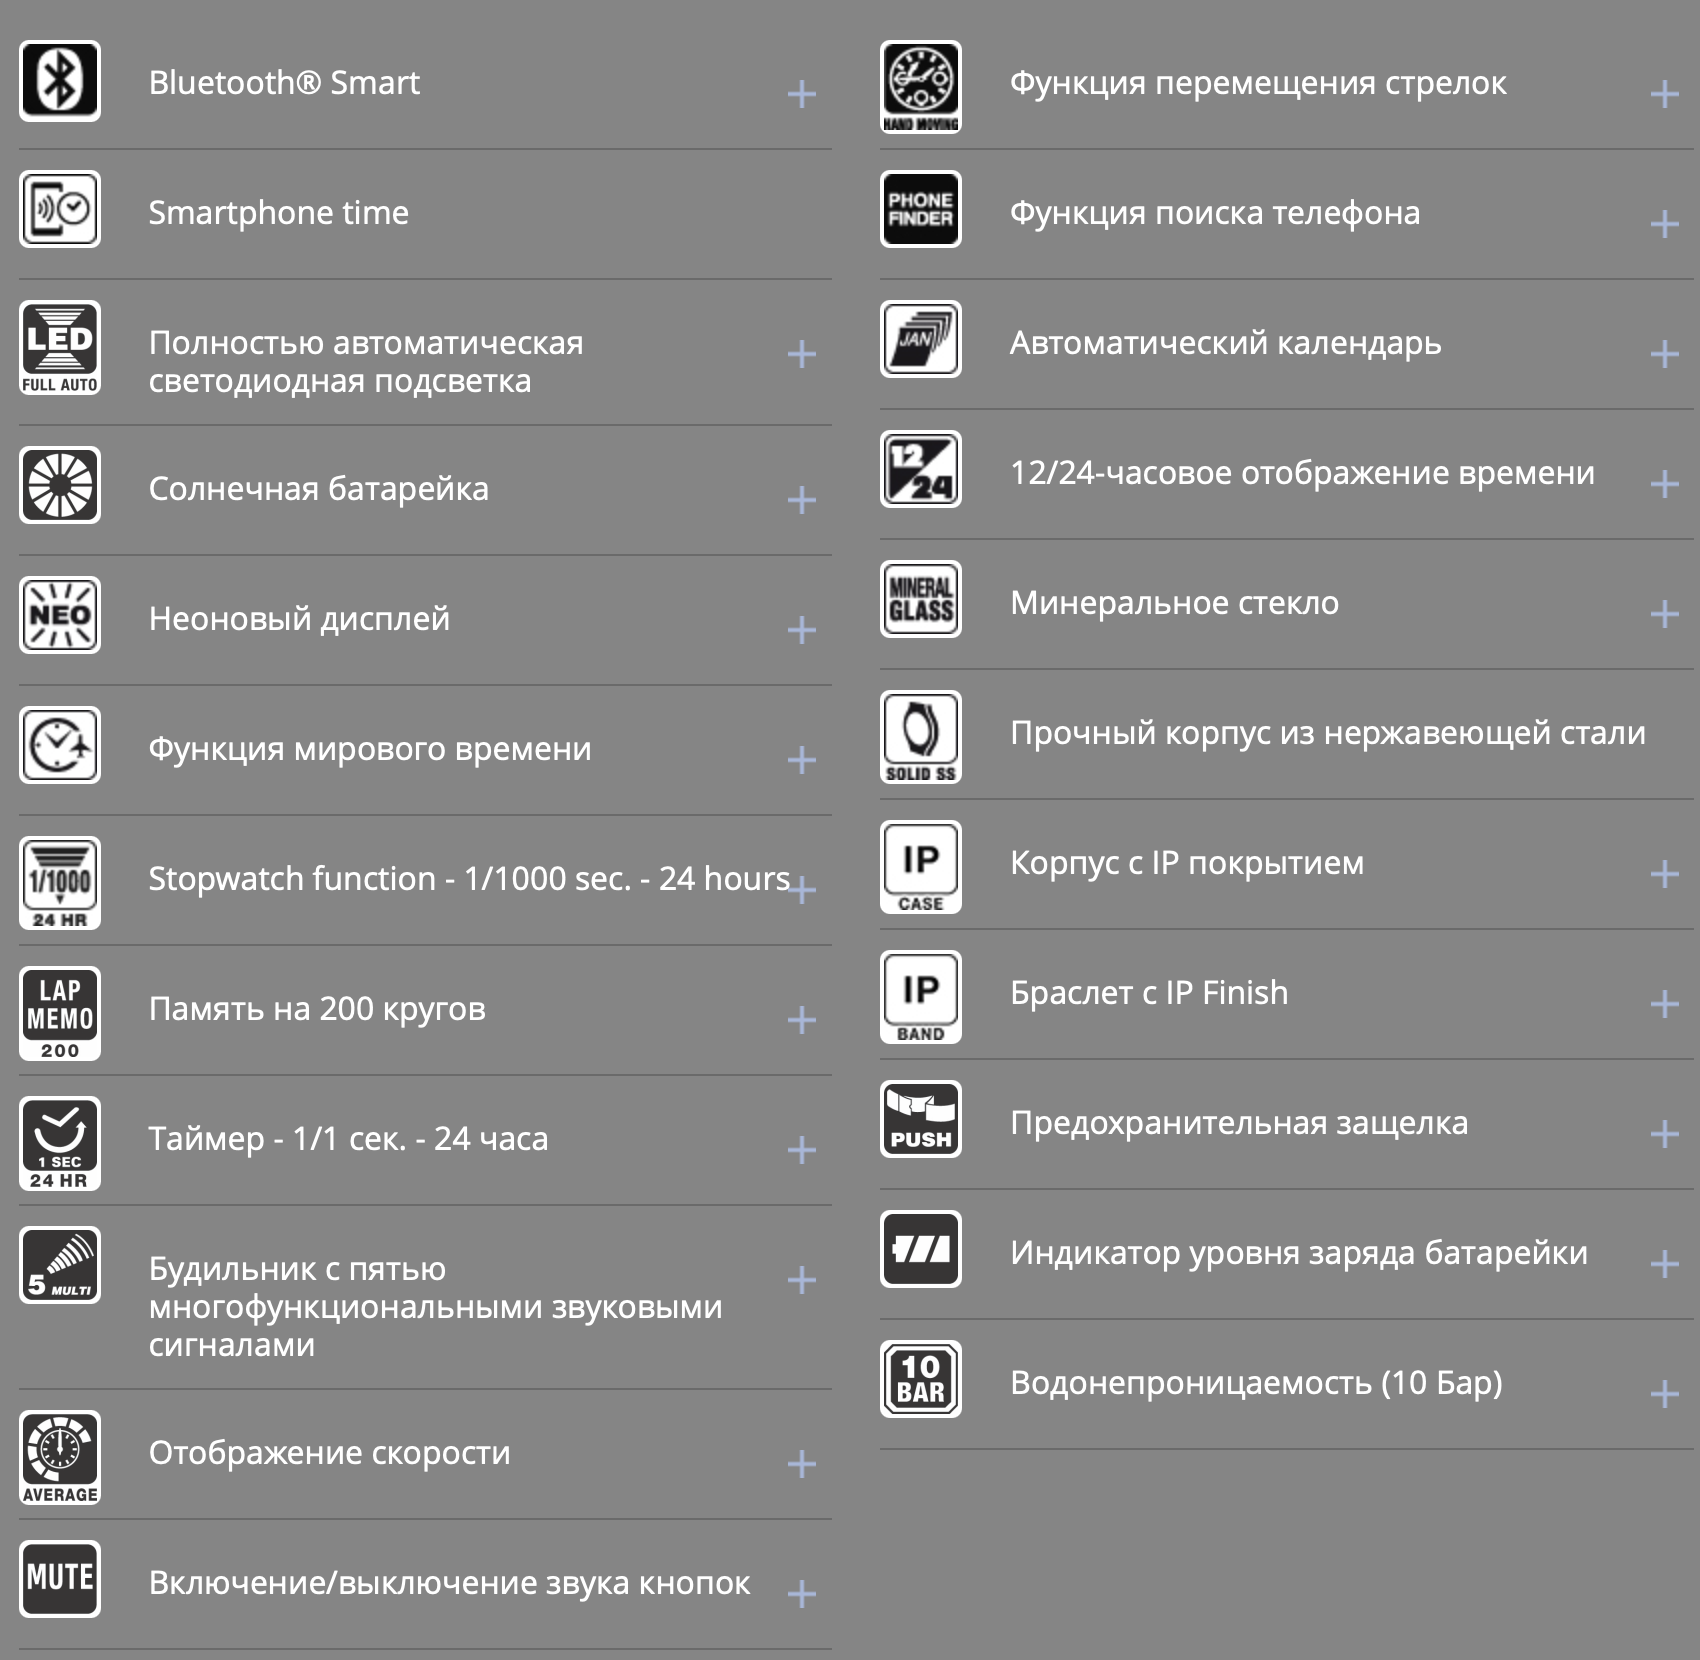The height and width of the screenshot is (1660, 1700).
Task: Click the Прочный корпус из нержавеющей стали text
Action: click(x=1327, y=732)
